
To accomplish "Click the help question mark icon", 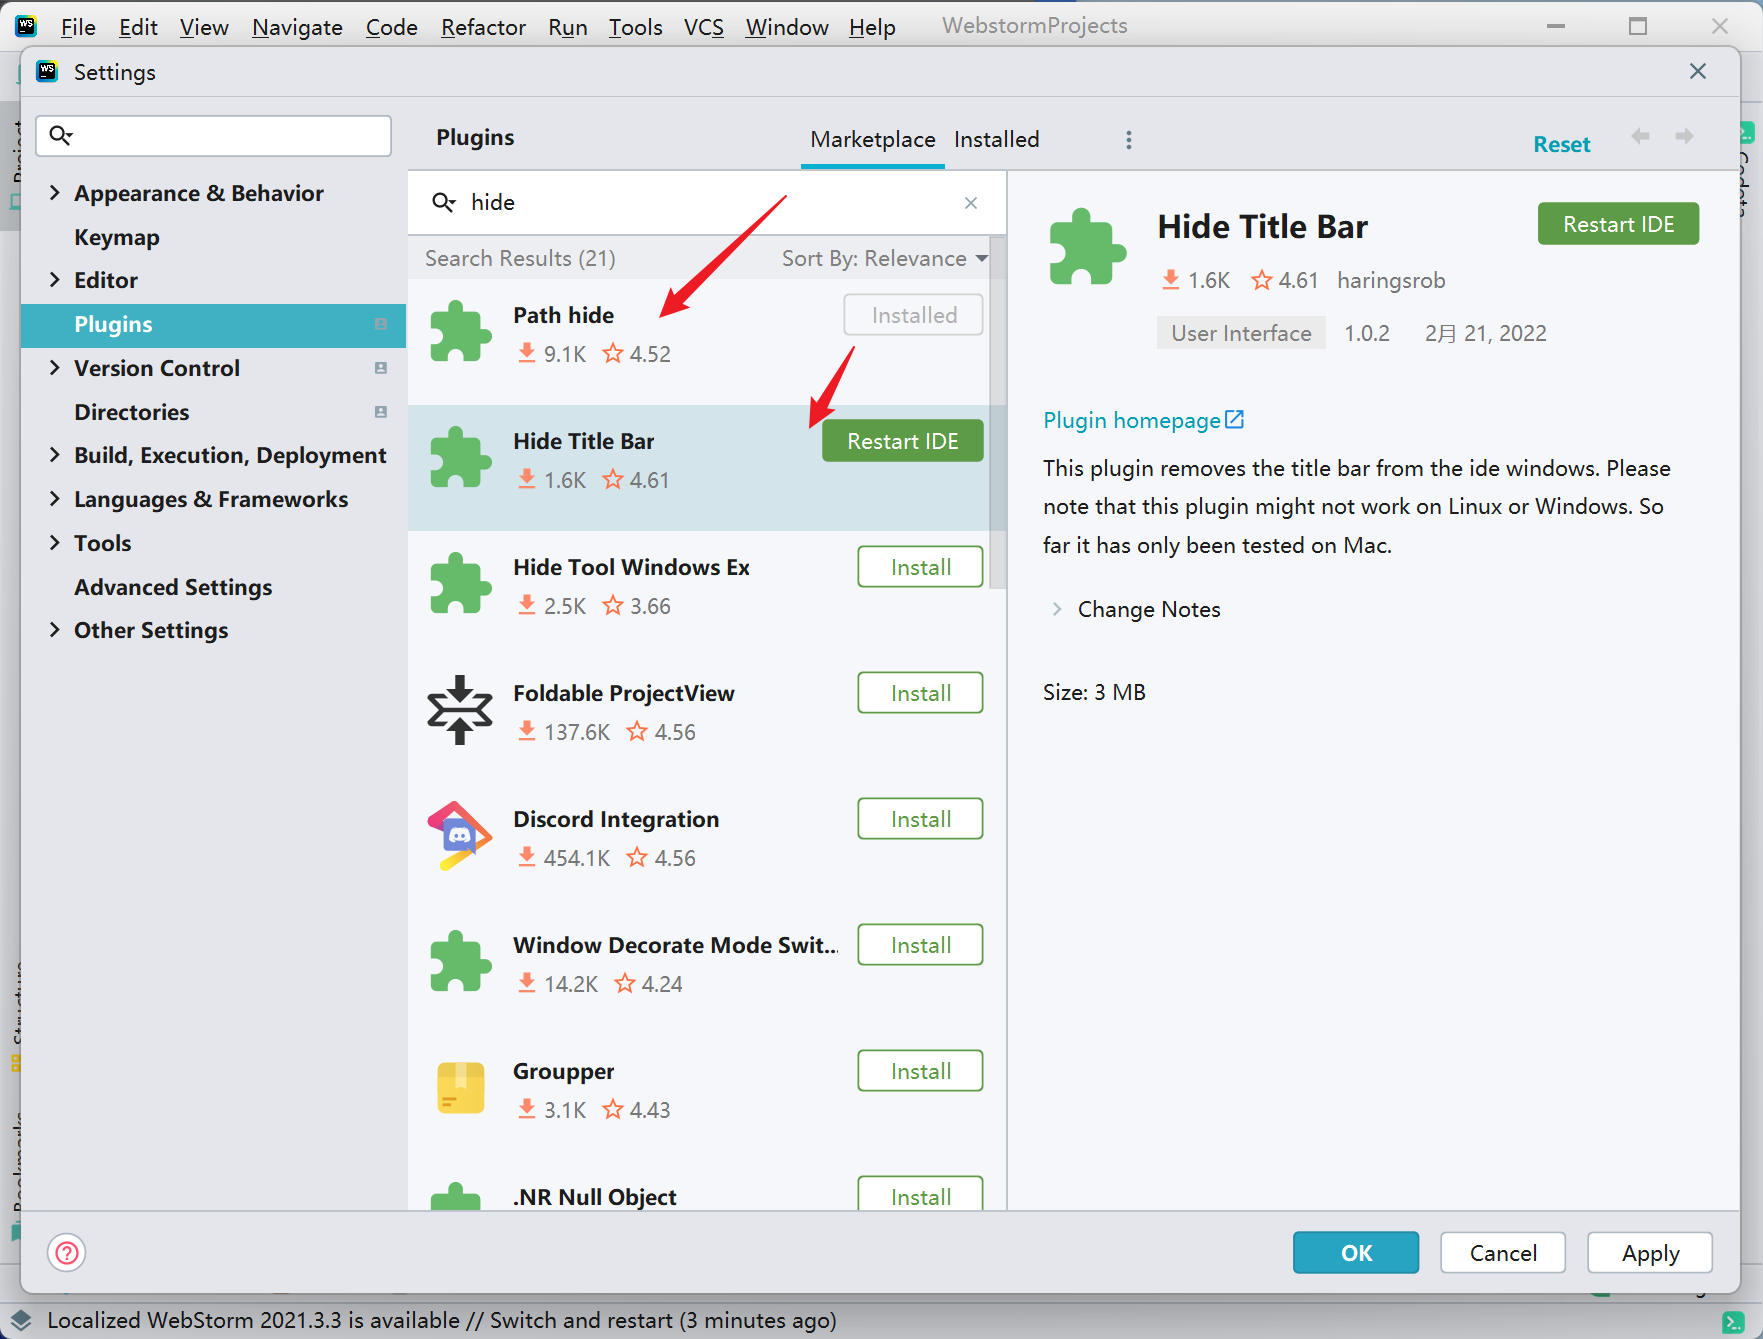I will [67, 1252].
